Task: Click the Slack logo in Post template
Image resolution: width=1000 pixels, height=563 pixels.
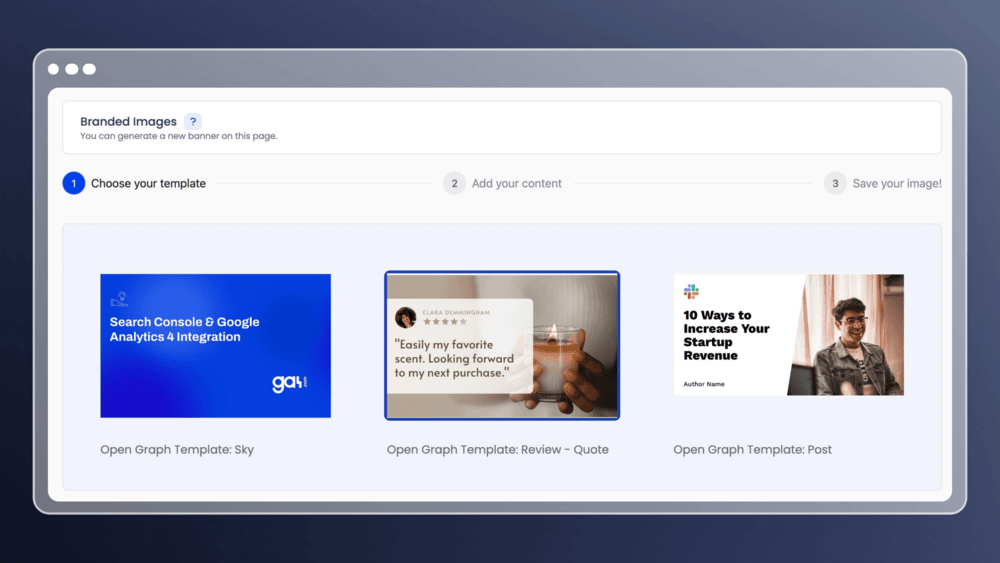Action: [691, 292]
